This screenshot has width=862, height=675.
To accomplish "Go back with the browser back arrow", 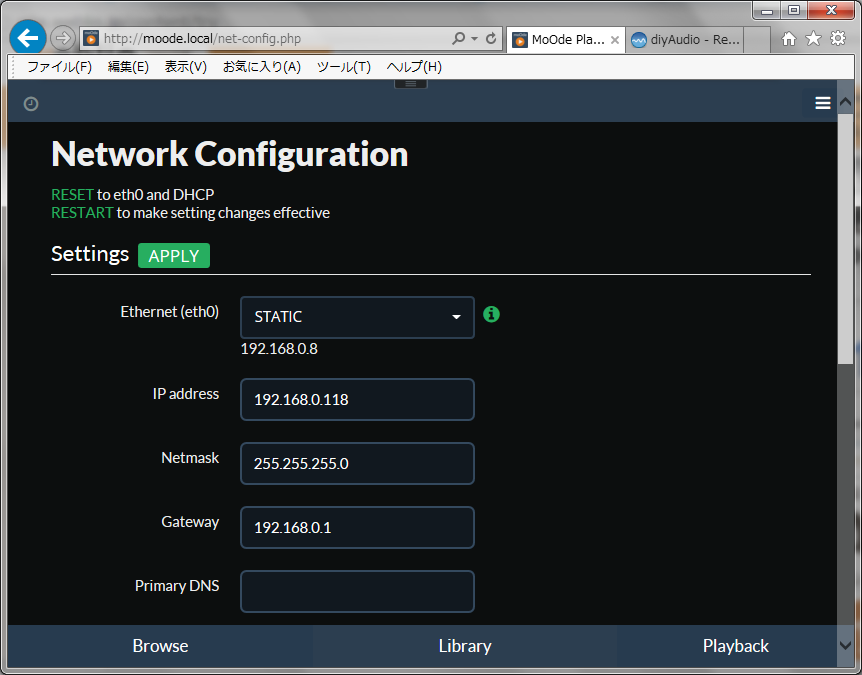I will 27,37.
